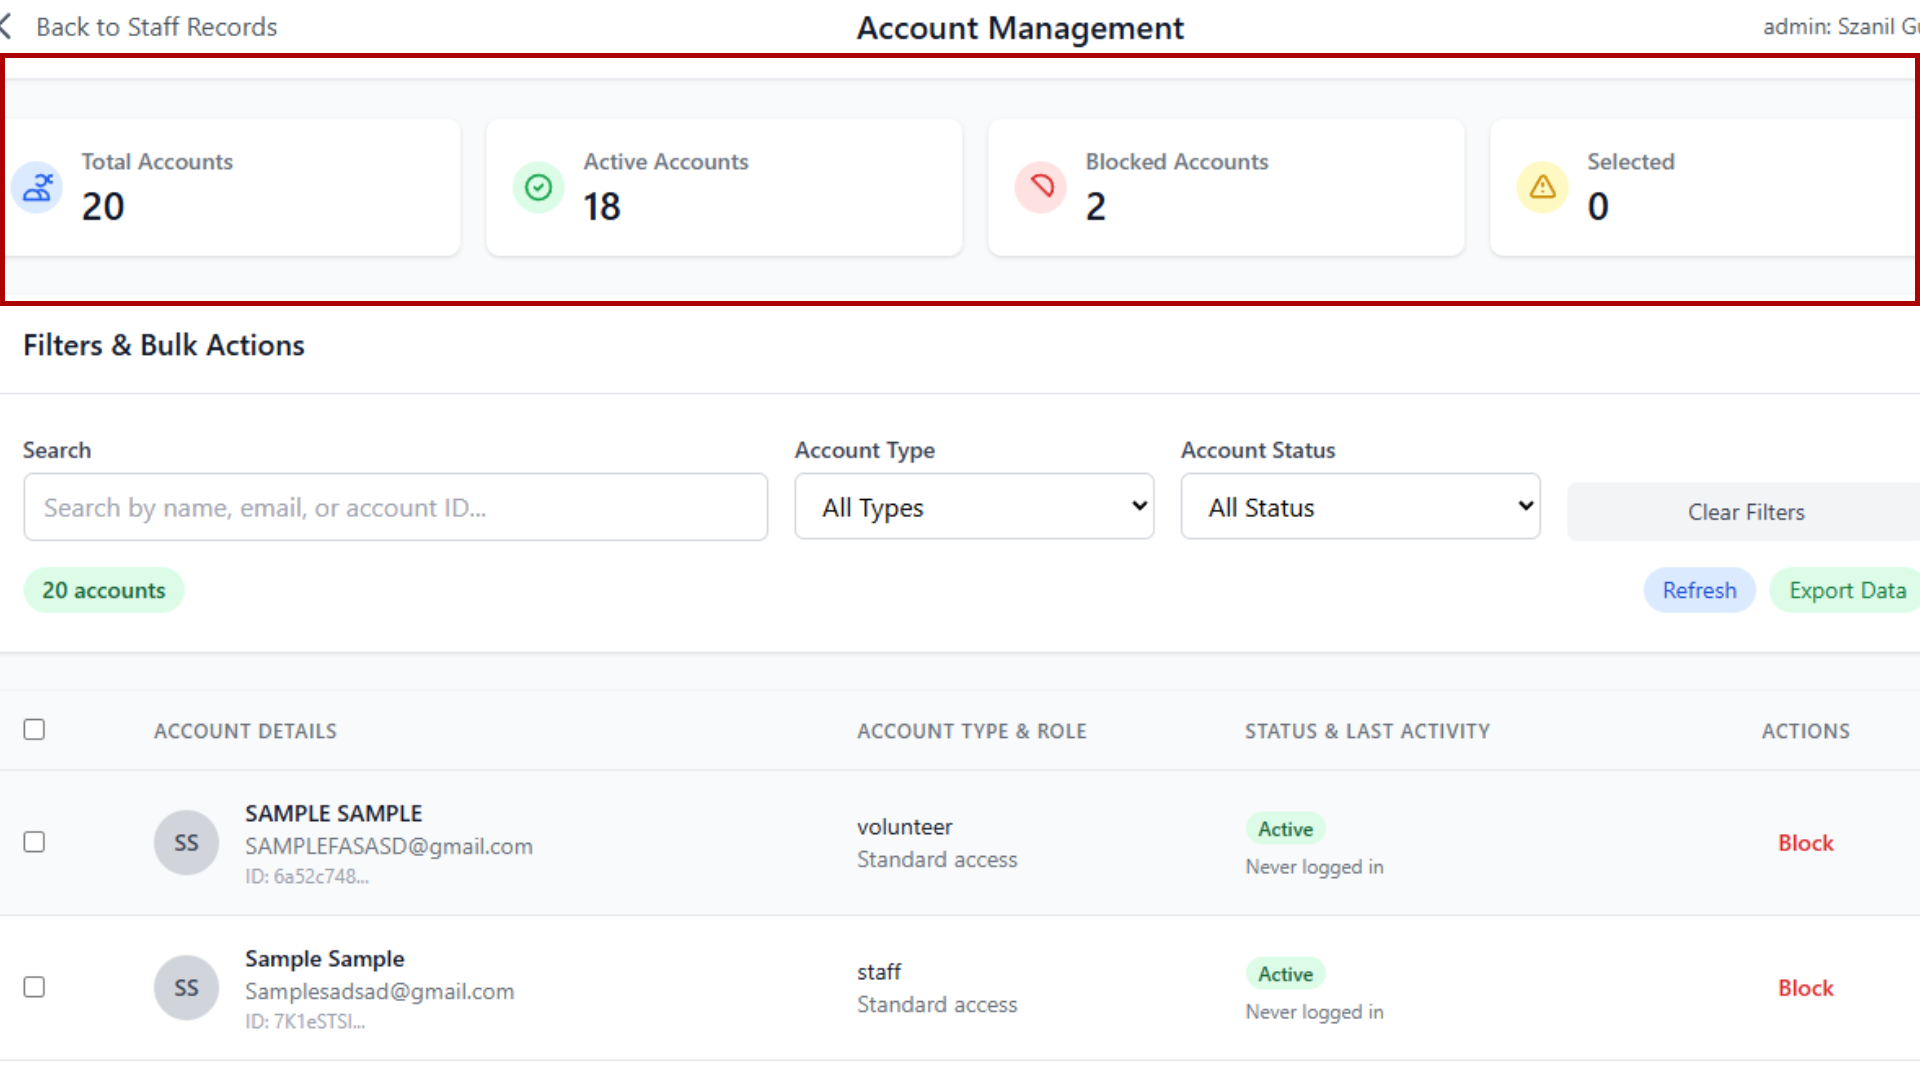This screenshot has width=1920, height=1080.
Task: Click the back chevron arrow in the header
Action: click(8, 27)
